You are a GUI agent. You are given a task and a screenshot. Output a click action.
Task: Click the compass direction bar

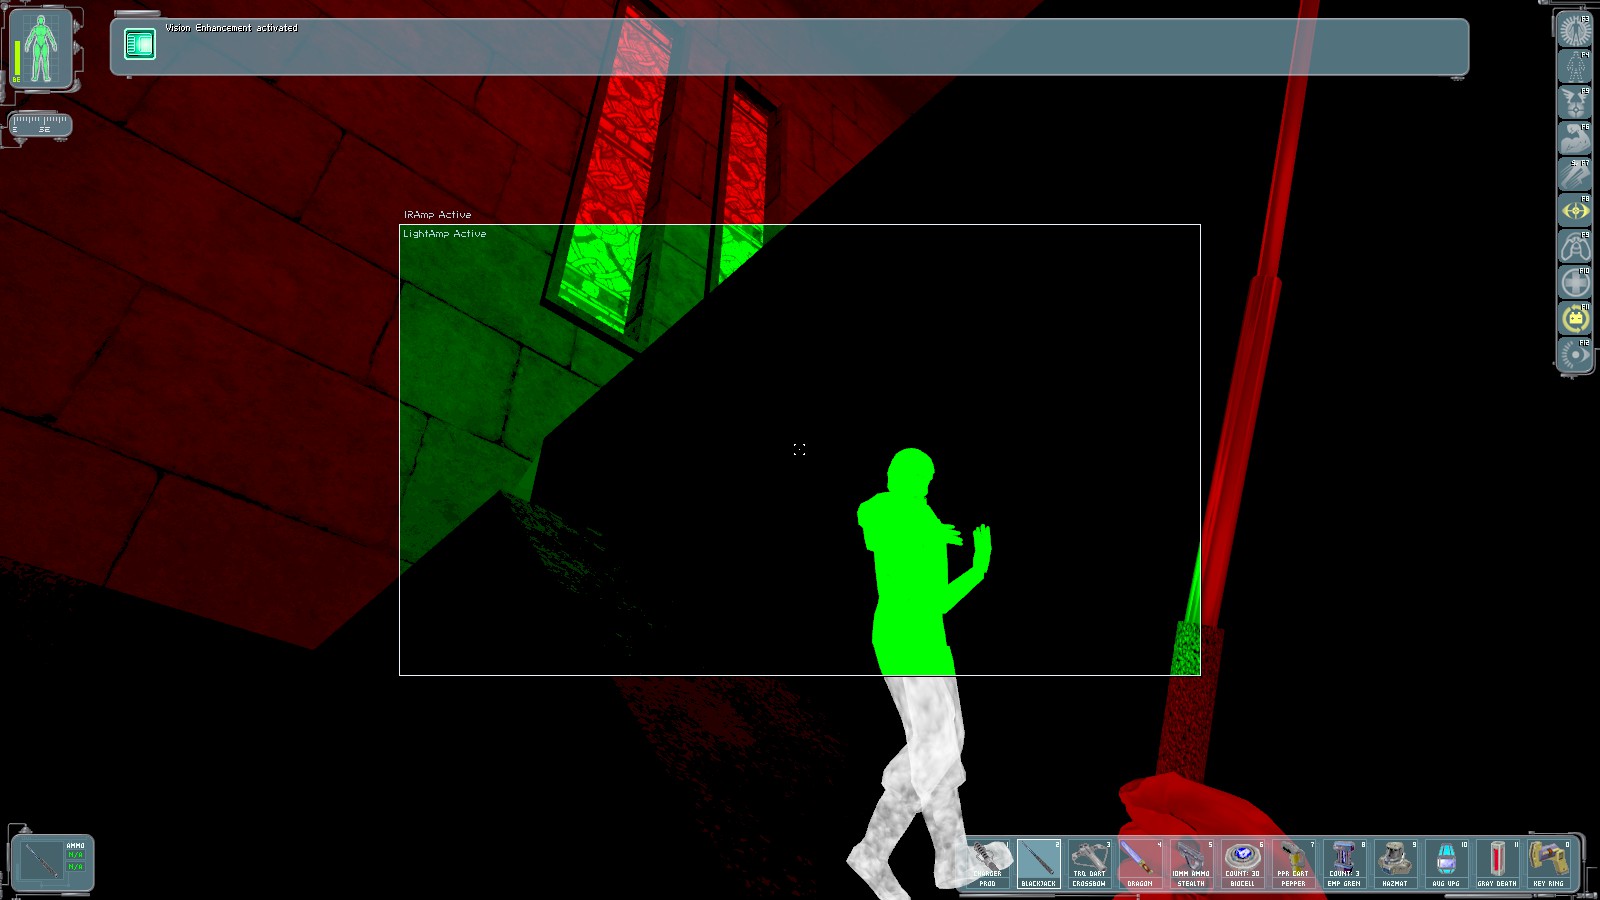pos(40,124)
